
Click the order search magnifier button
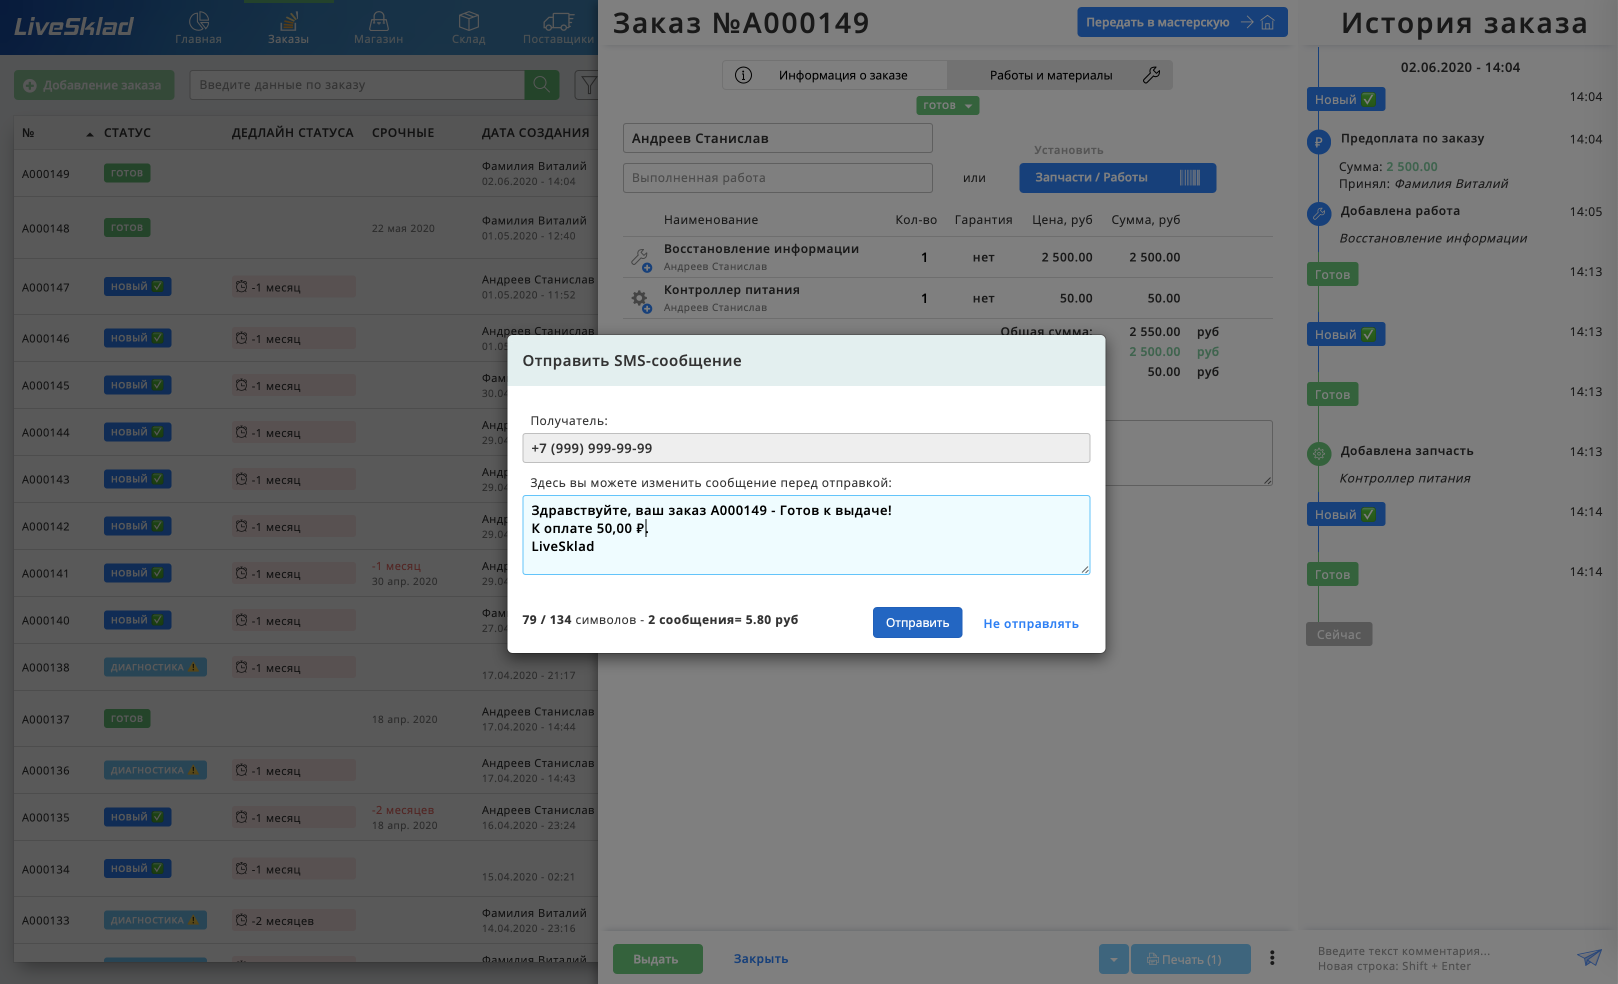pos(541,85)
